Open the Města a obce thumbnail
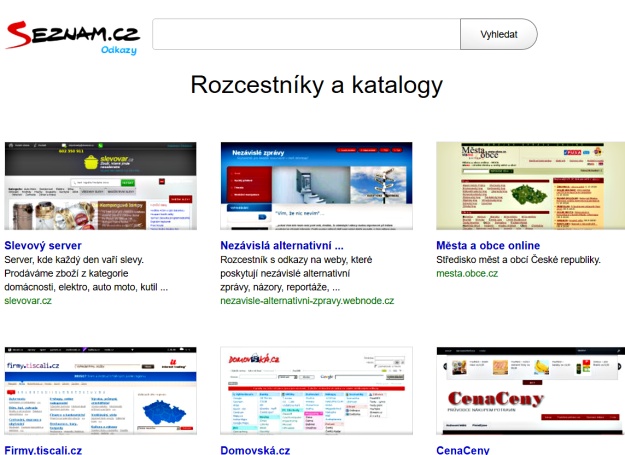Image resolution: width=625 pixels, height=455 pixels. pos(530,186)
